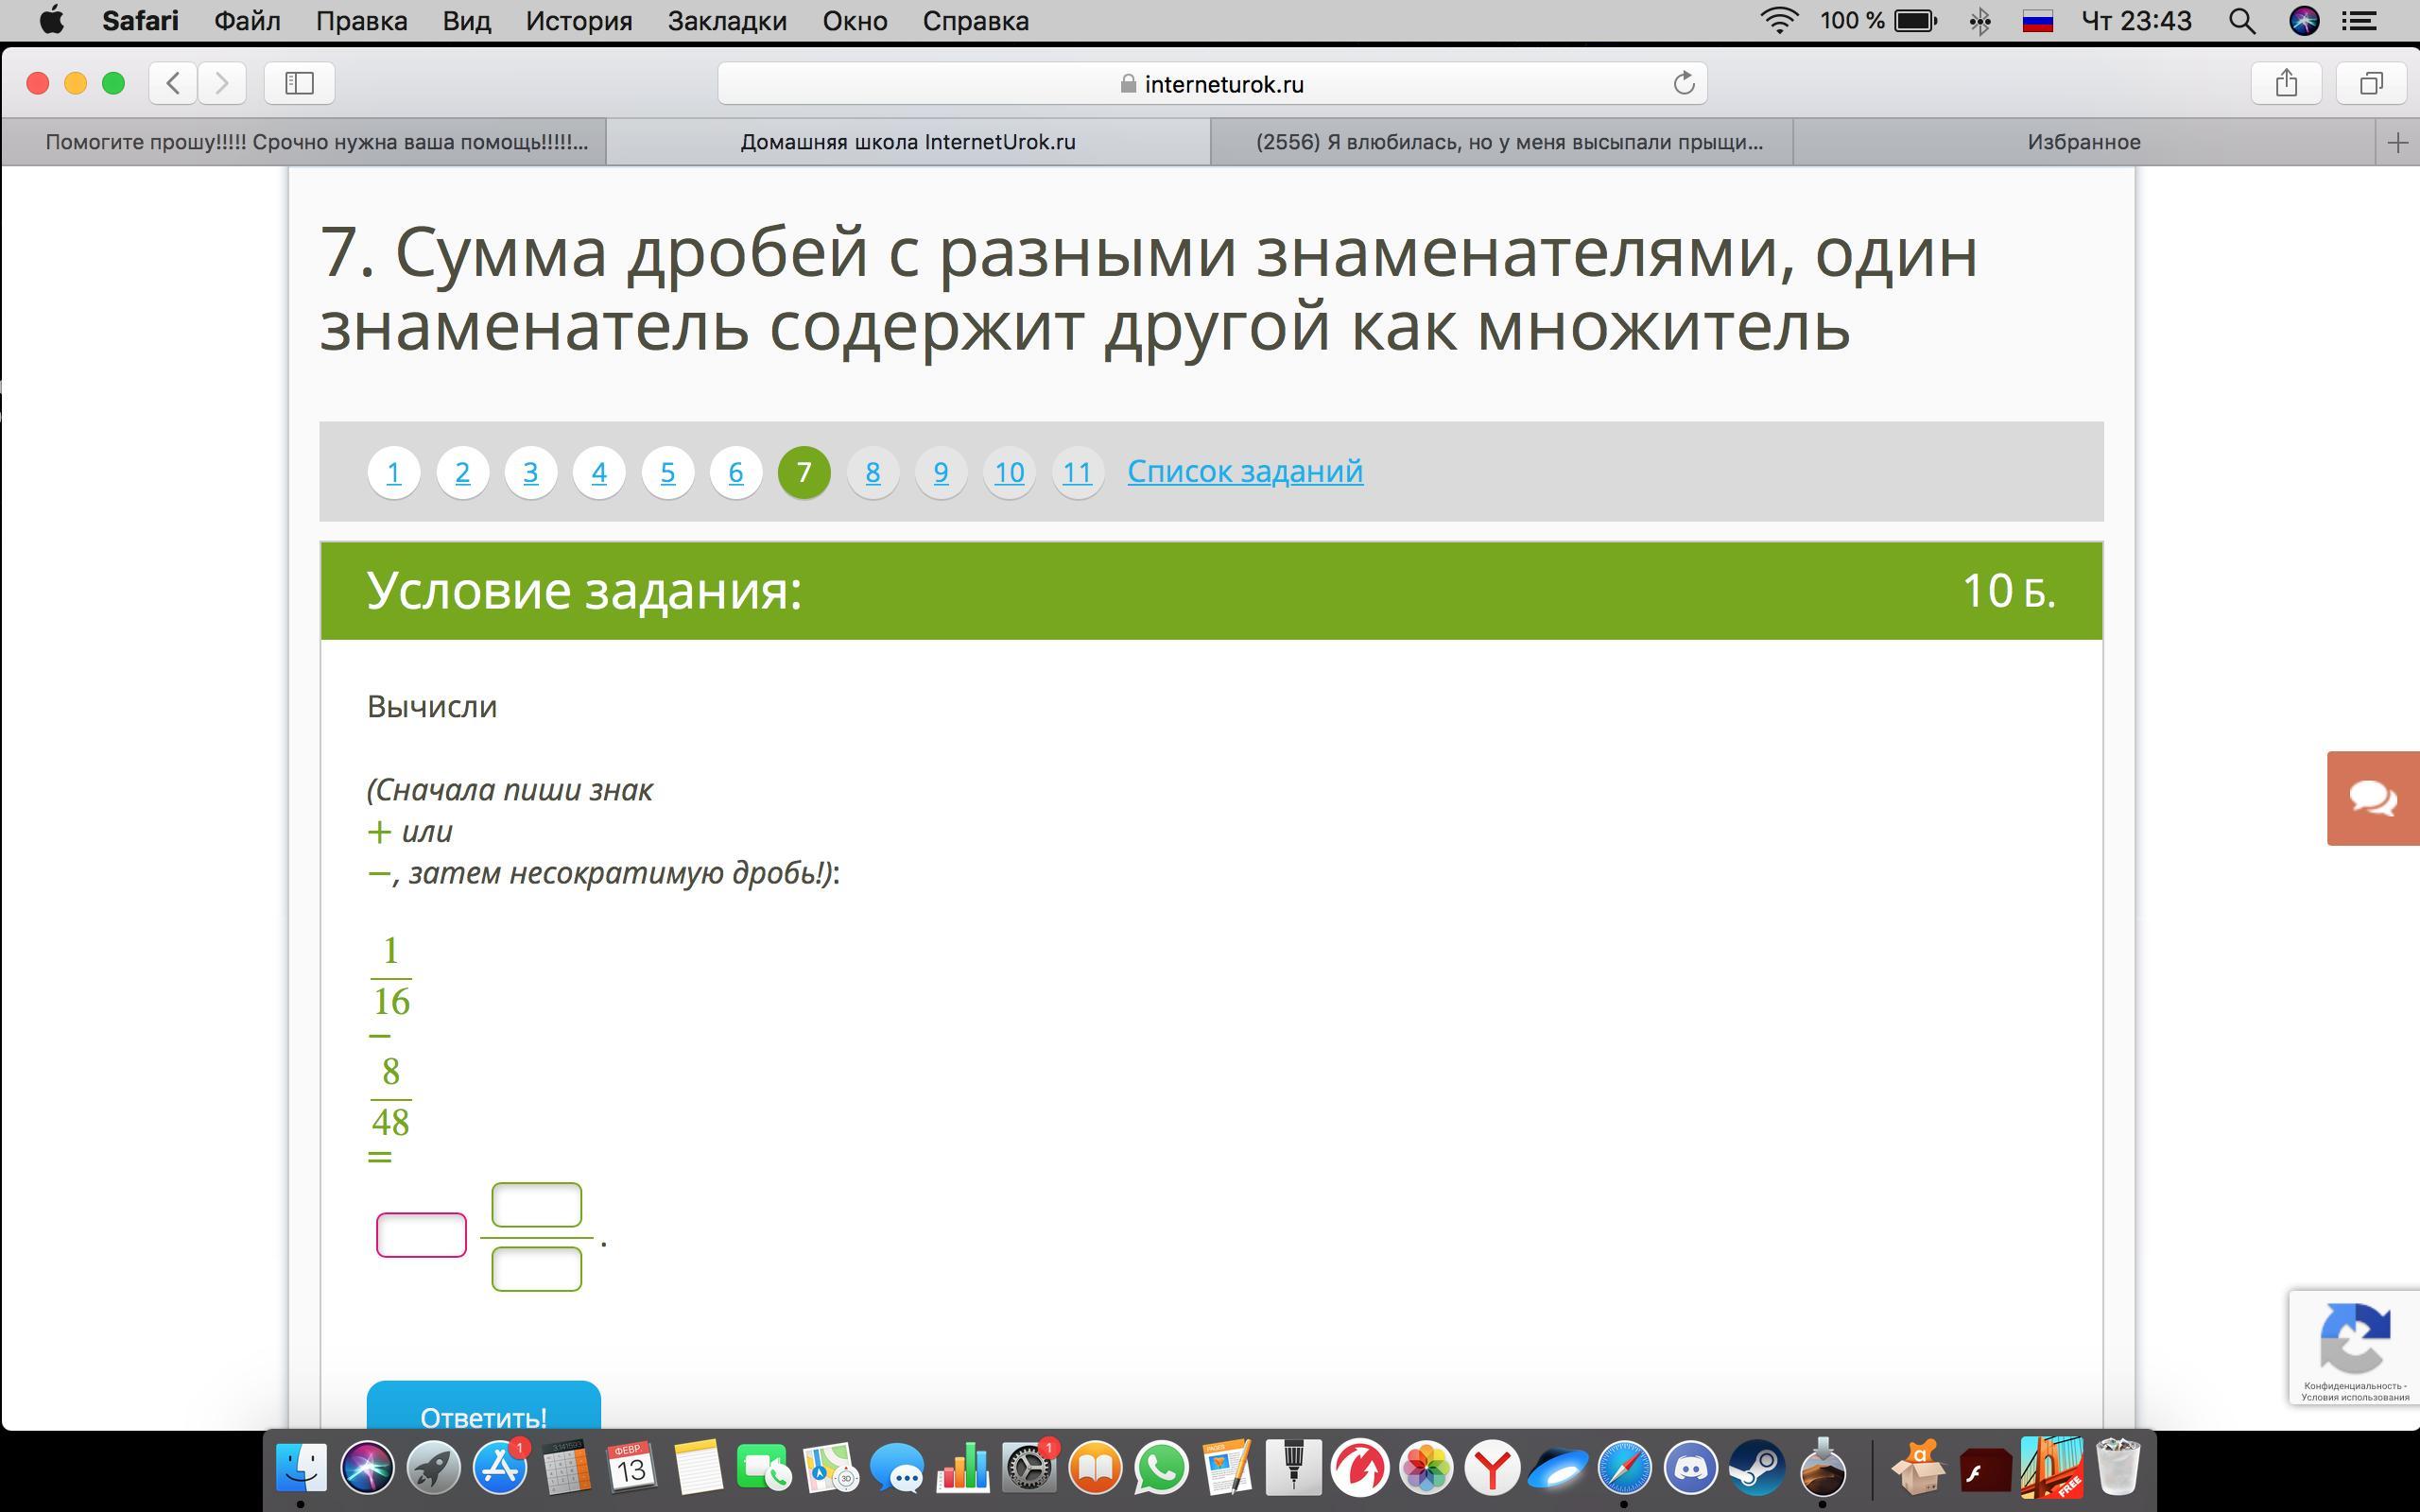Open Messages in the Dock
This screenshot has width=2420, height=1512.
pyautogui.click(x=896, y=1468)
